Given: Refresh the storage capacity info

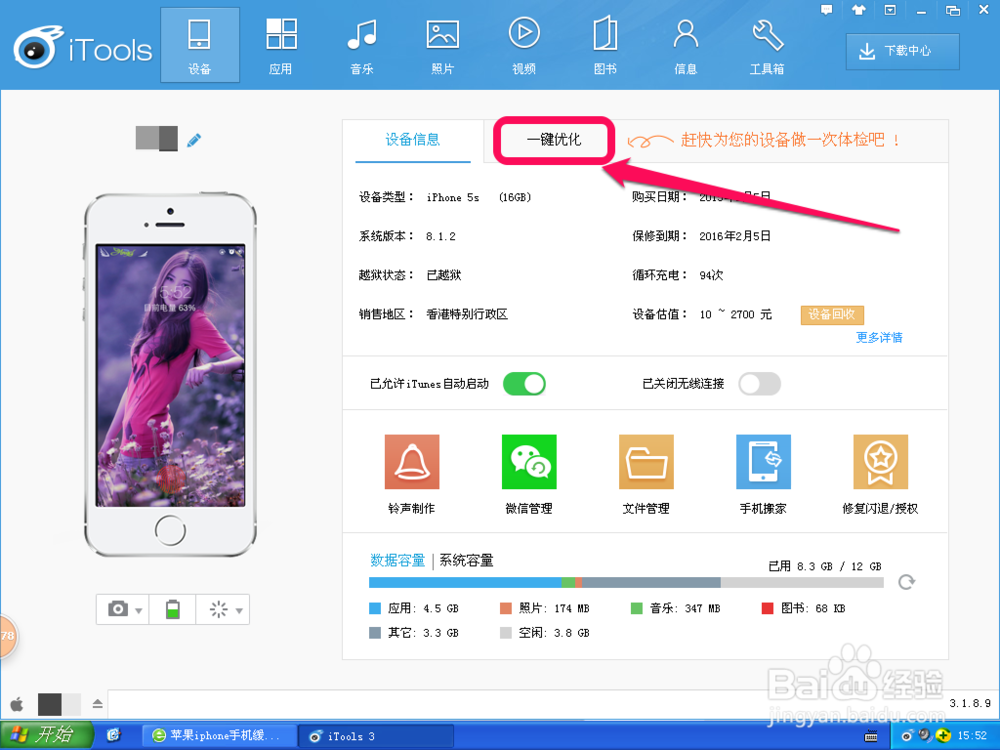Looking at the screenshot, I should coord(906,582).
